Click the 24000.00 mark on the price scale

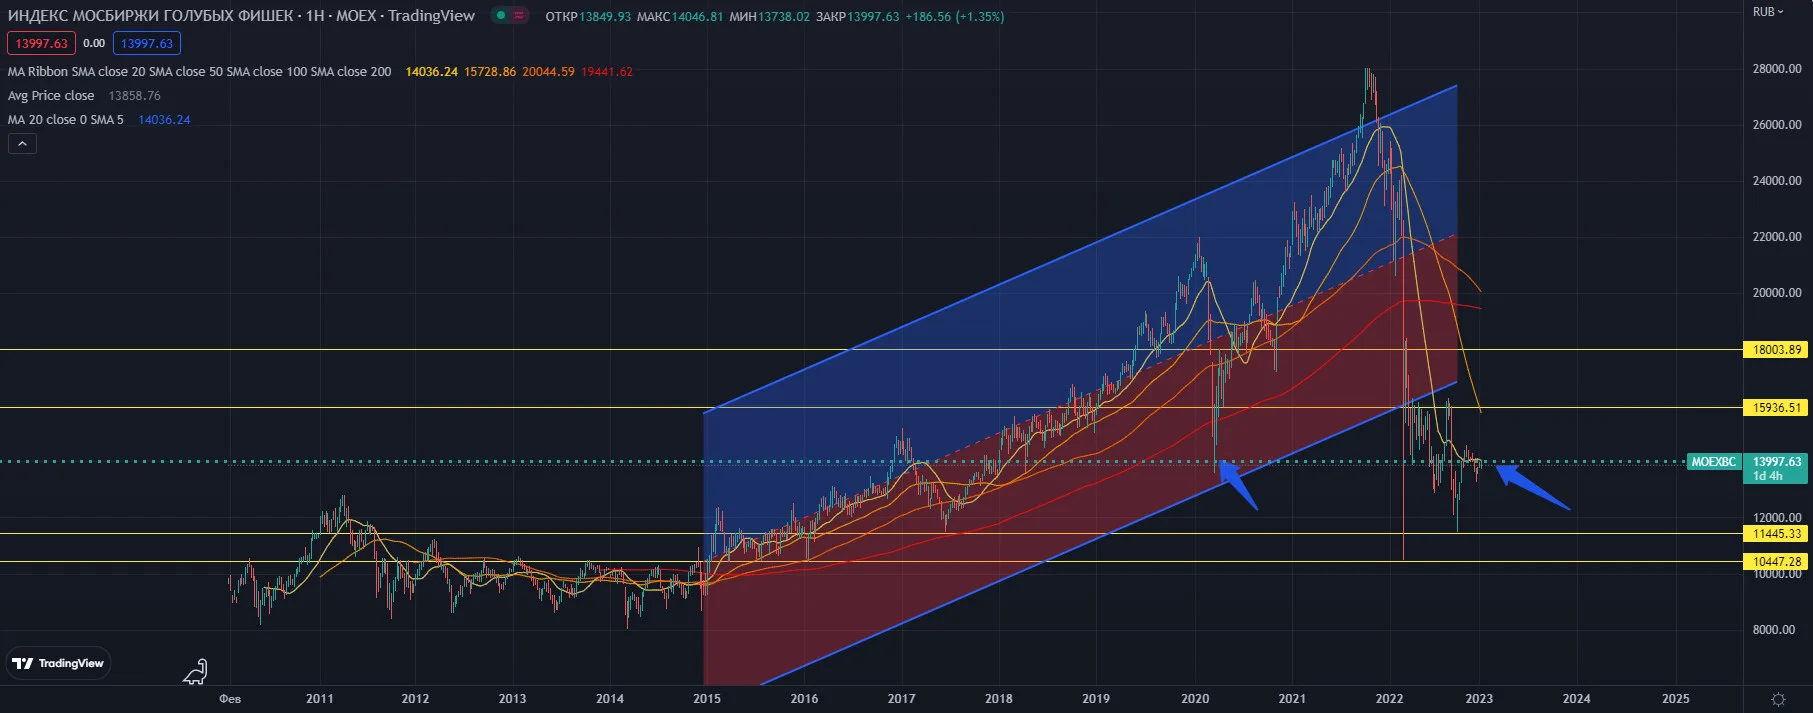point(1777,181)
